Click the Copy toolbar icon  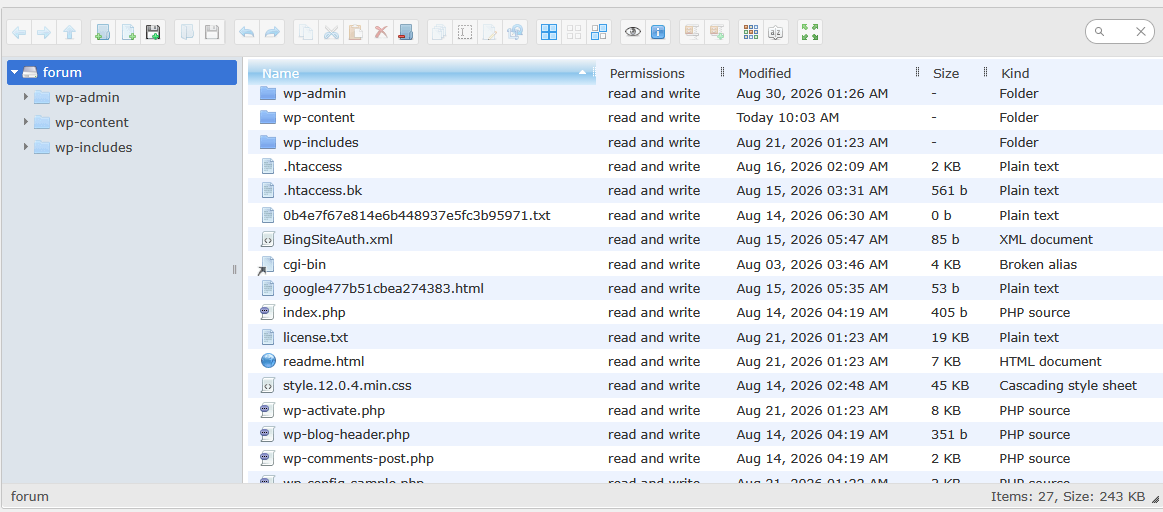pos(306,32)
